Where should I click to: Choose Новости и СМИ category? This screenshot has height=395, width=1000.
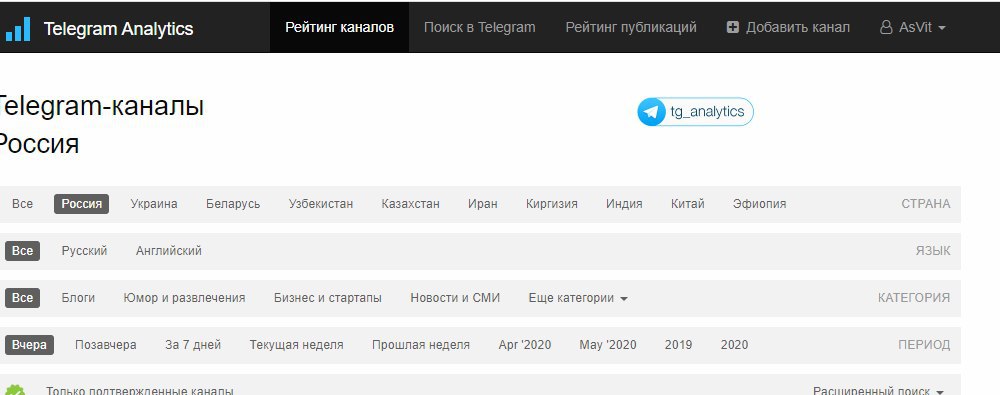(x=455, y=298)
